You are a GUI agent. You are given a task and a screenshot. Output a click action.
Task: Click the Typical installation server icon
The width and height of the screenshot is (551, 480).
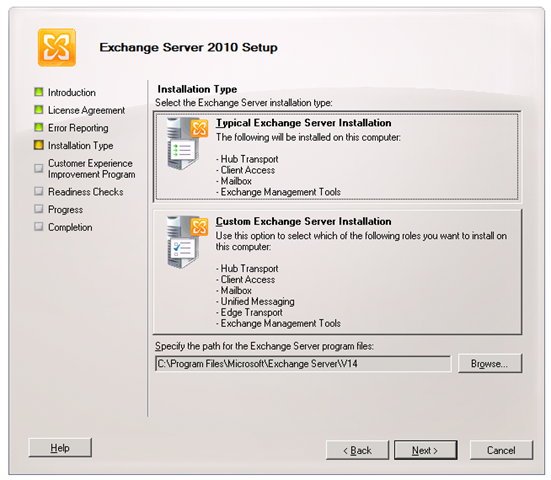[x=187, y=144]
